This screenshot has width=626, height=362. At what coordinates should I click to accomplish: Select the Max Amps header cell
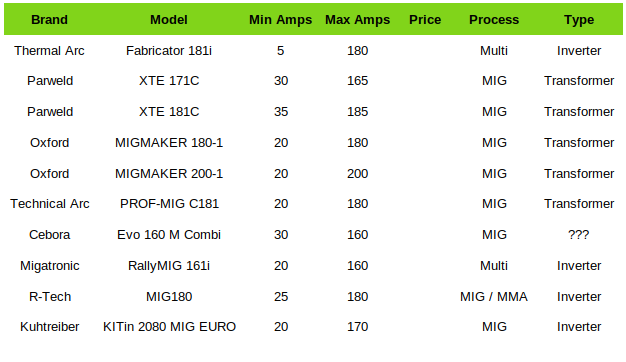click(x=357, y=20)
